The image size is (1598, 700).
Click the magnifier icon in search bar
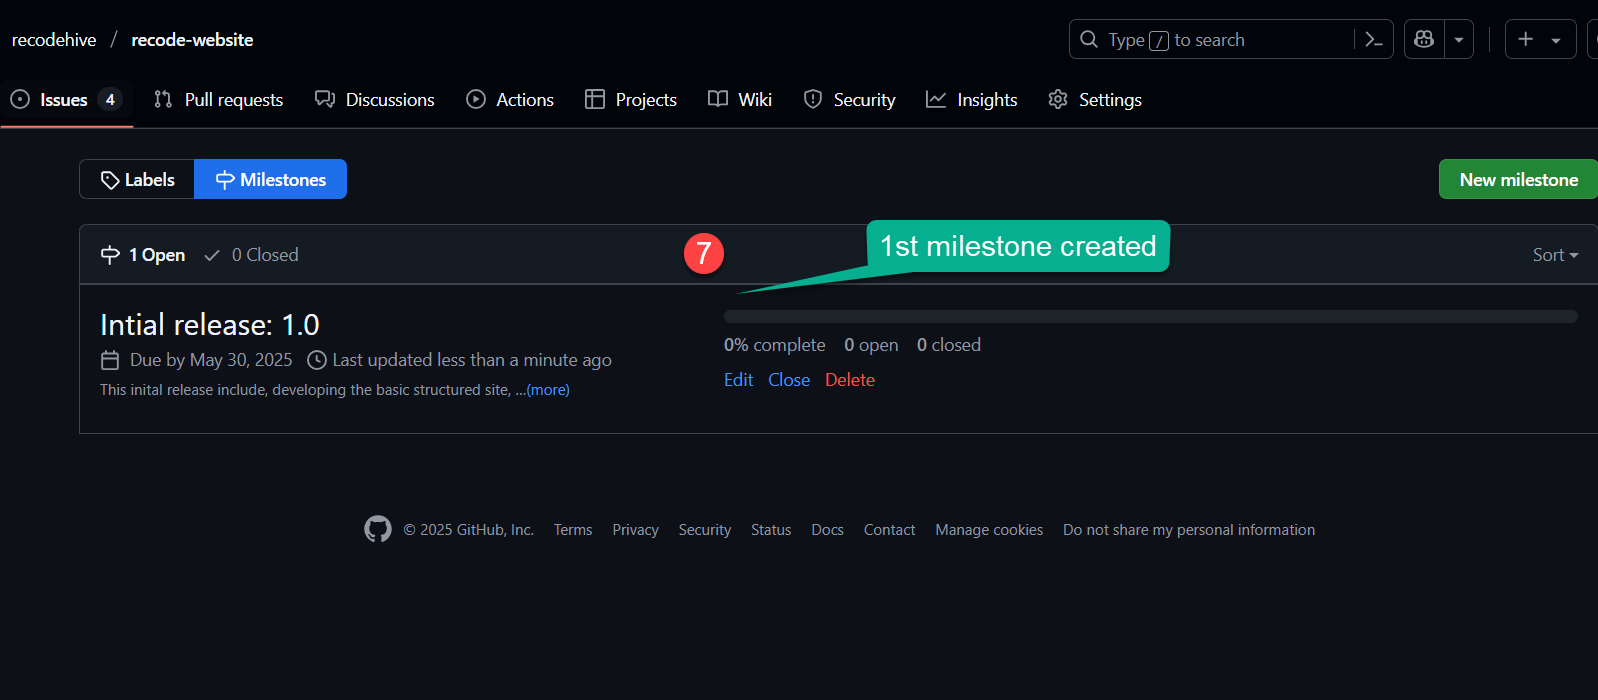click(1089, 40)
